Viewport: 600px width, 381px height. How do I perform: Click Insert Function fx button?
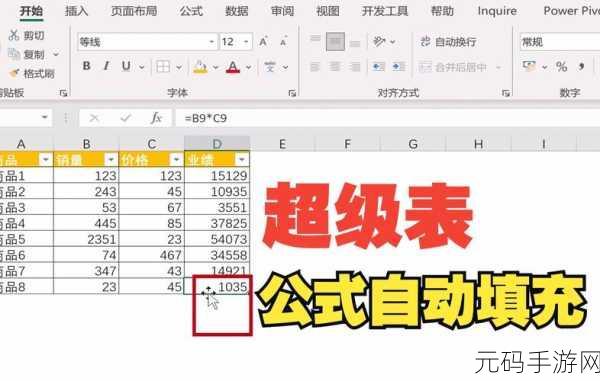[156, 118]
